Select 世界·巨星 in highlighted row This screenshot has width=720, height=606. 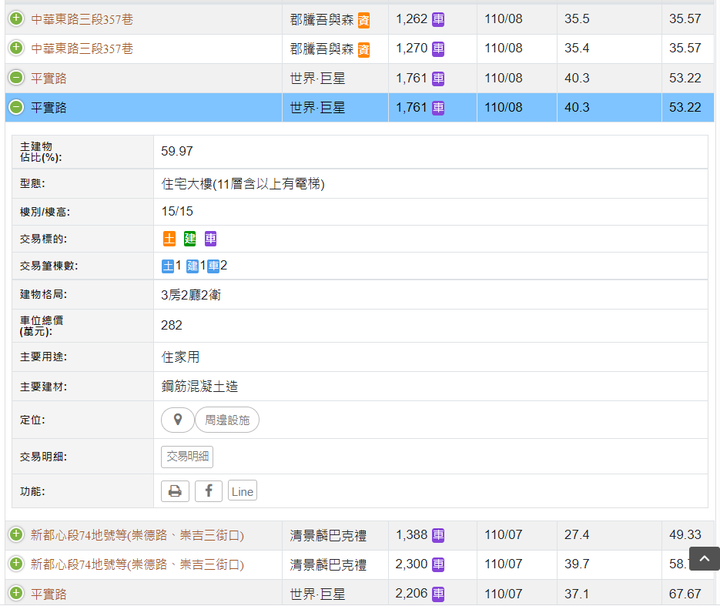[x=317, y=108]
